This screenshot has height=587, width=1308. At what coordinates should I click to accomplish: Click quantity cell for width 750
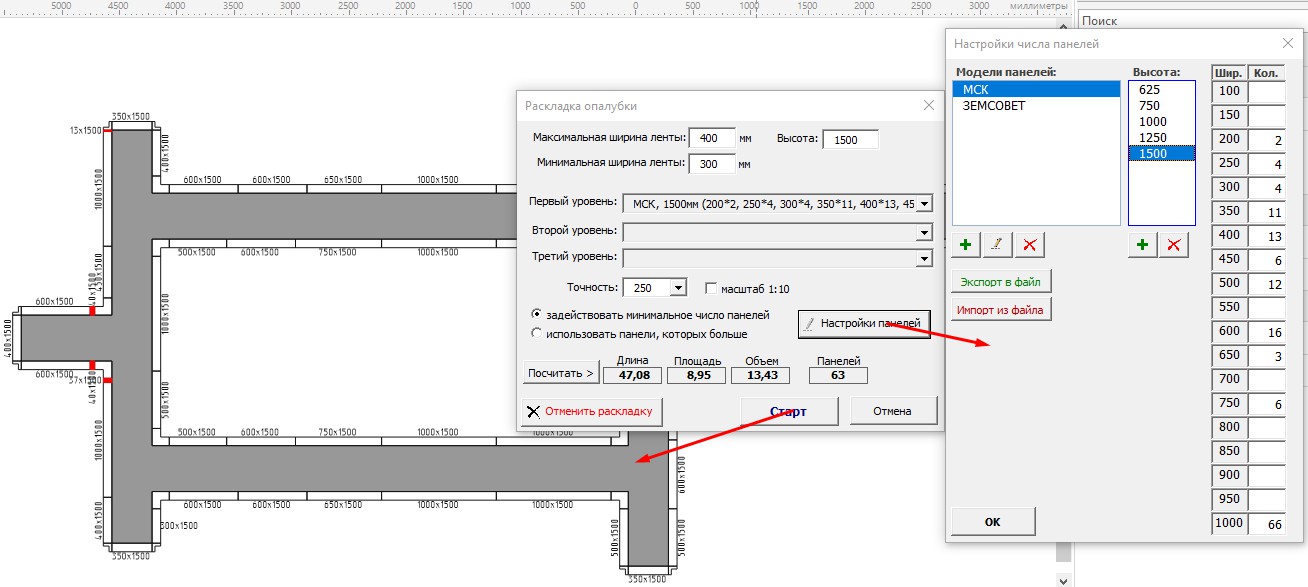(1266, 404)
